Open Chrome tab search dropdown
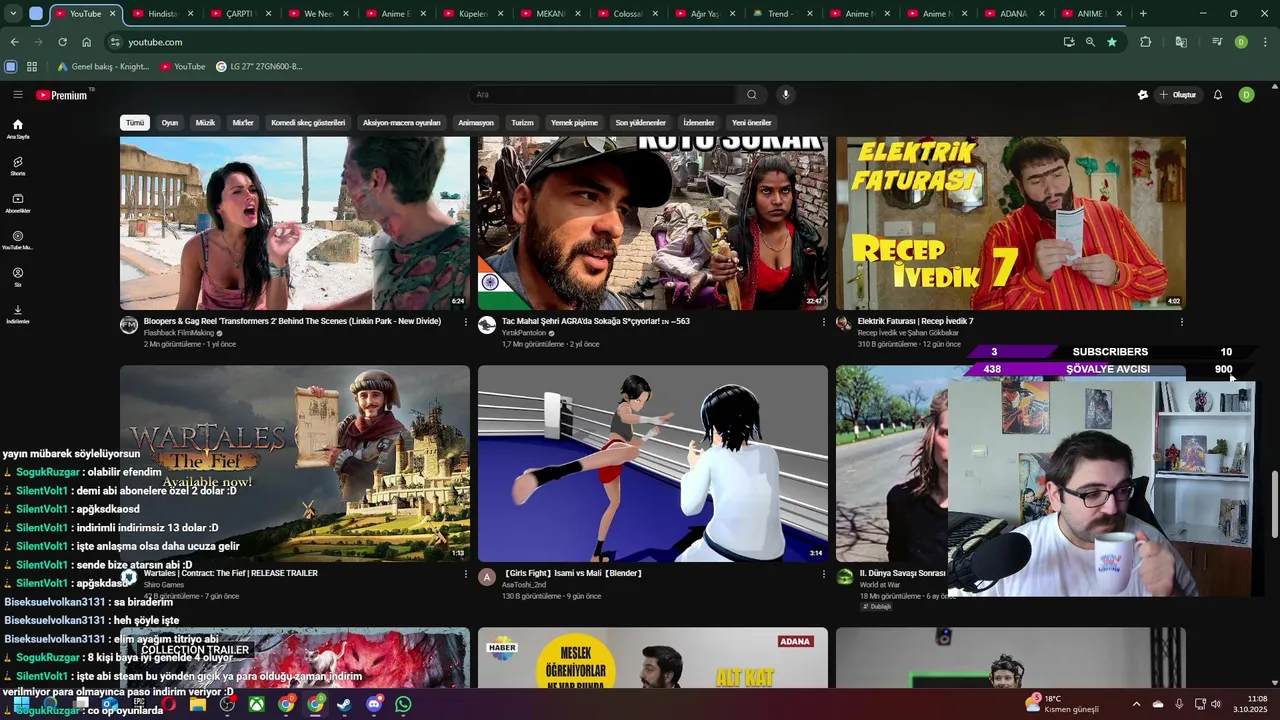Viewport: 1280px width, 720px height. coord(12,14)
